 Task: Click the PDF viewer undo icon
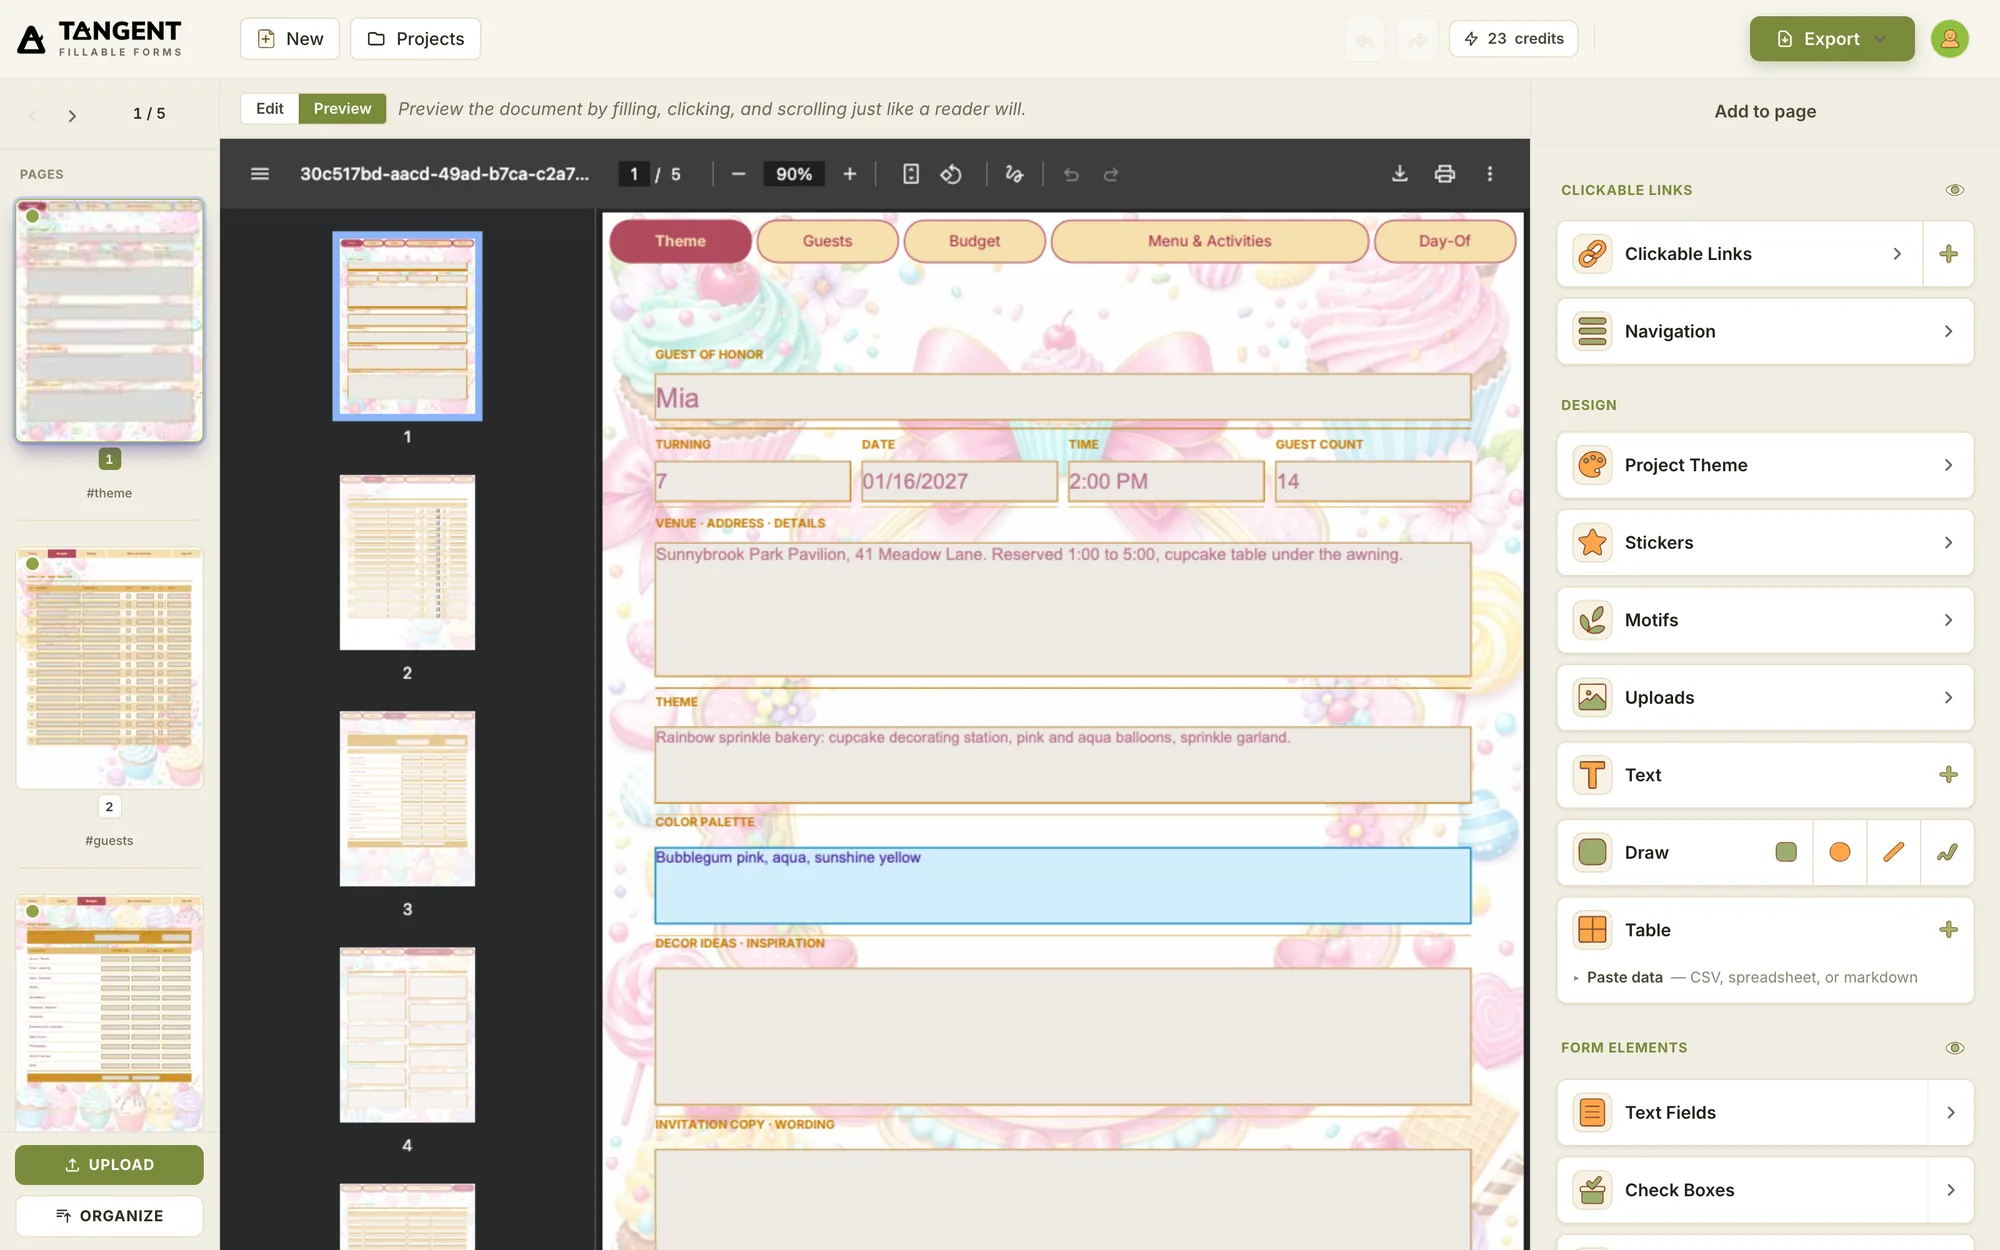tap(1071, 174)
